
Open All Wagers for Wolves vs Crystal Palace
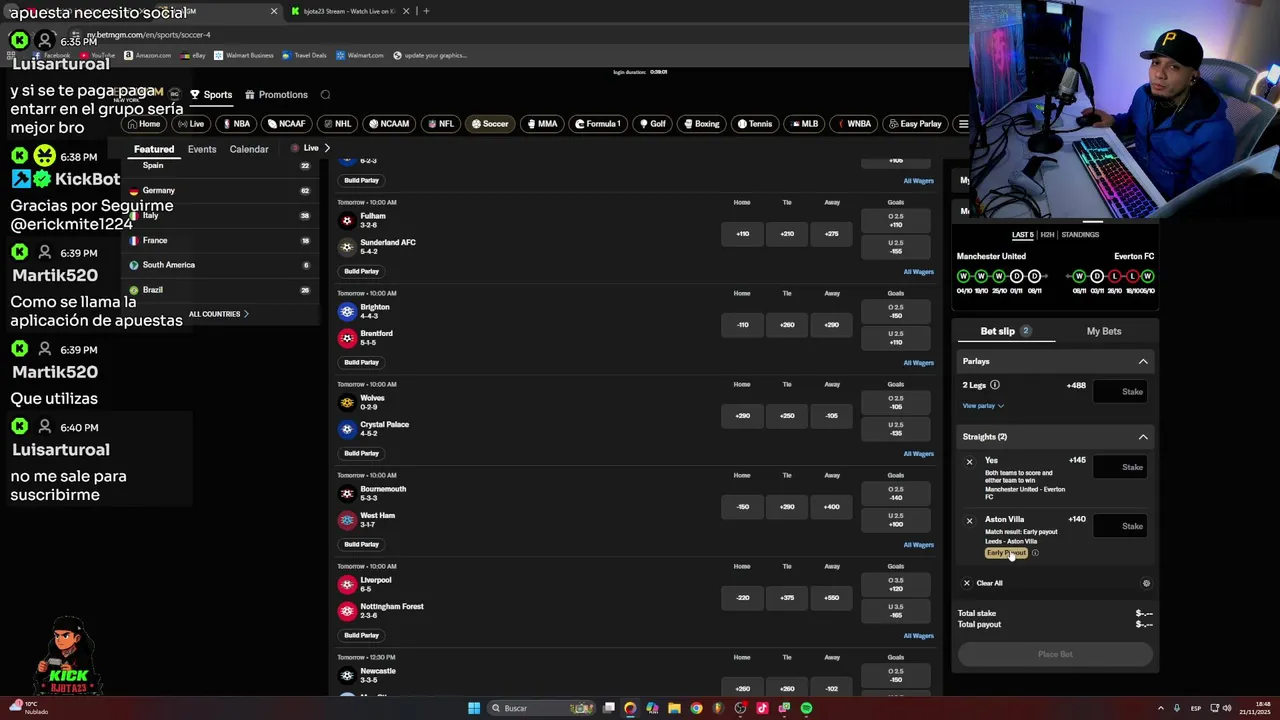pos(918,454)
